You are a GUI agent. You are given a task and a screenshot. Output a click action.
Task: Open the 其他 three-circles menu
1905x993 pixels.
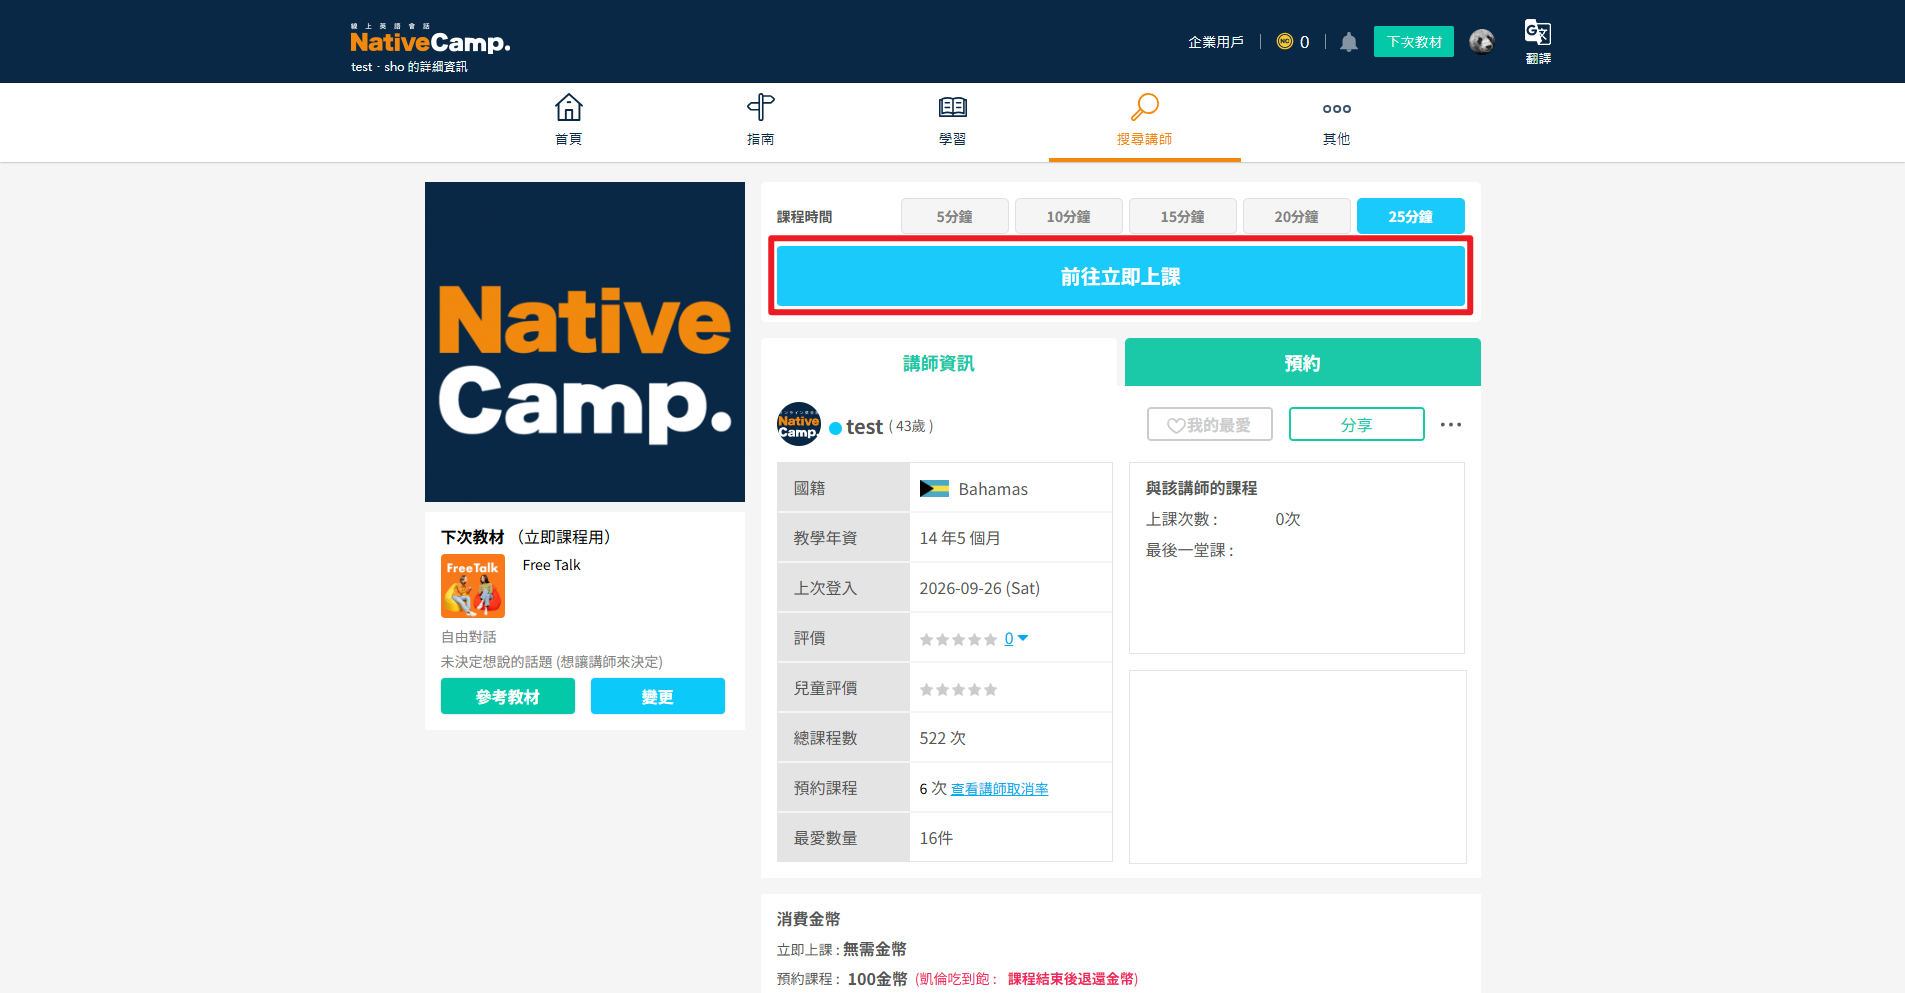tap(1336, 109)
